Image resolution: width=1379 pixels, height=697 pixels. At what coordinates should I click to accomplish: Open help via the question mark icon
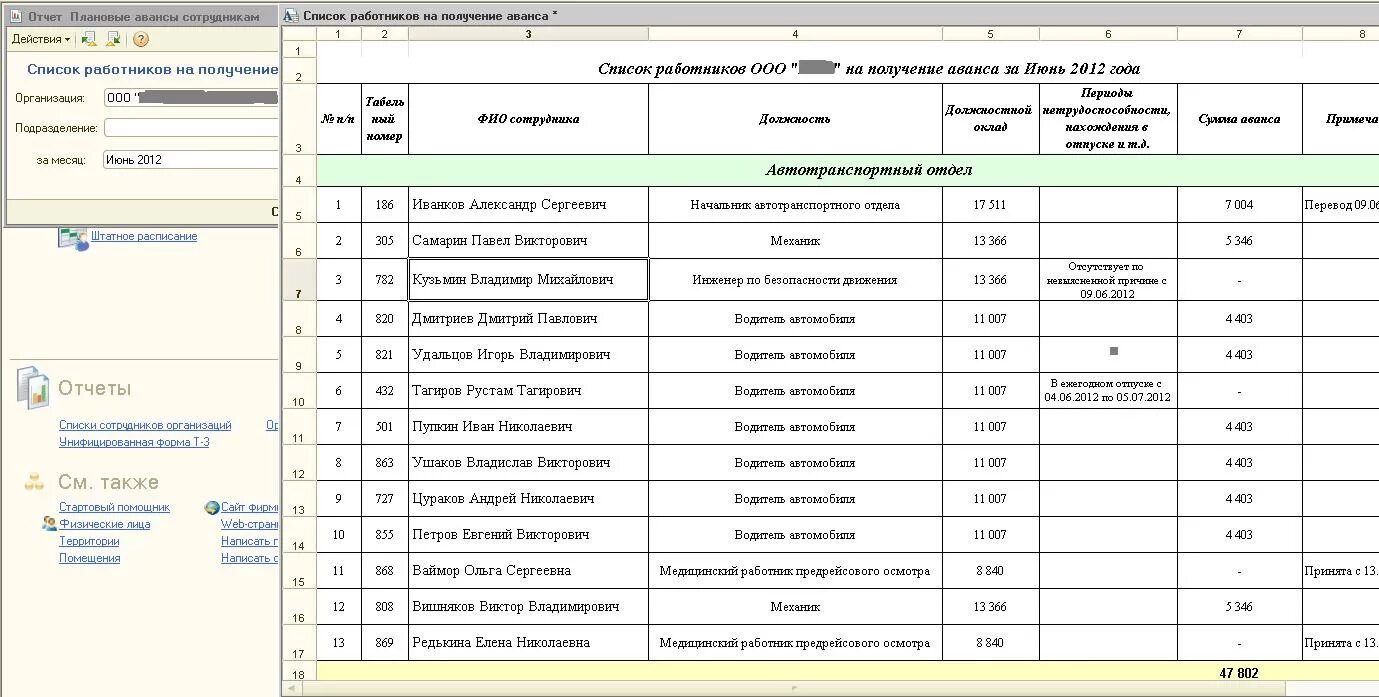141,39
